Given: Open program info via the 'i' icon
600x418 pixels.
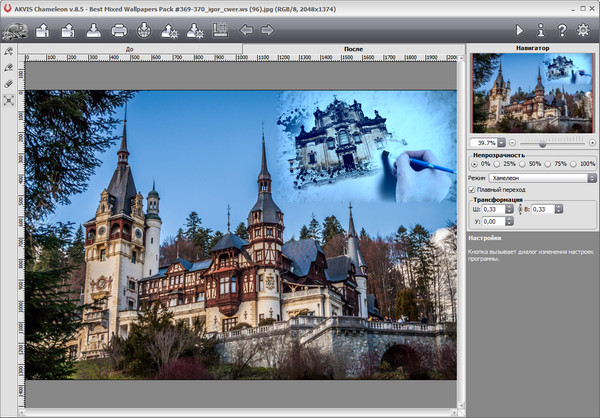Looking at the screenshot, I should (x=541, y=30).
